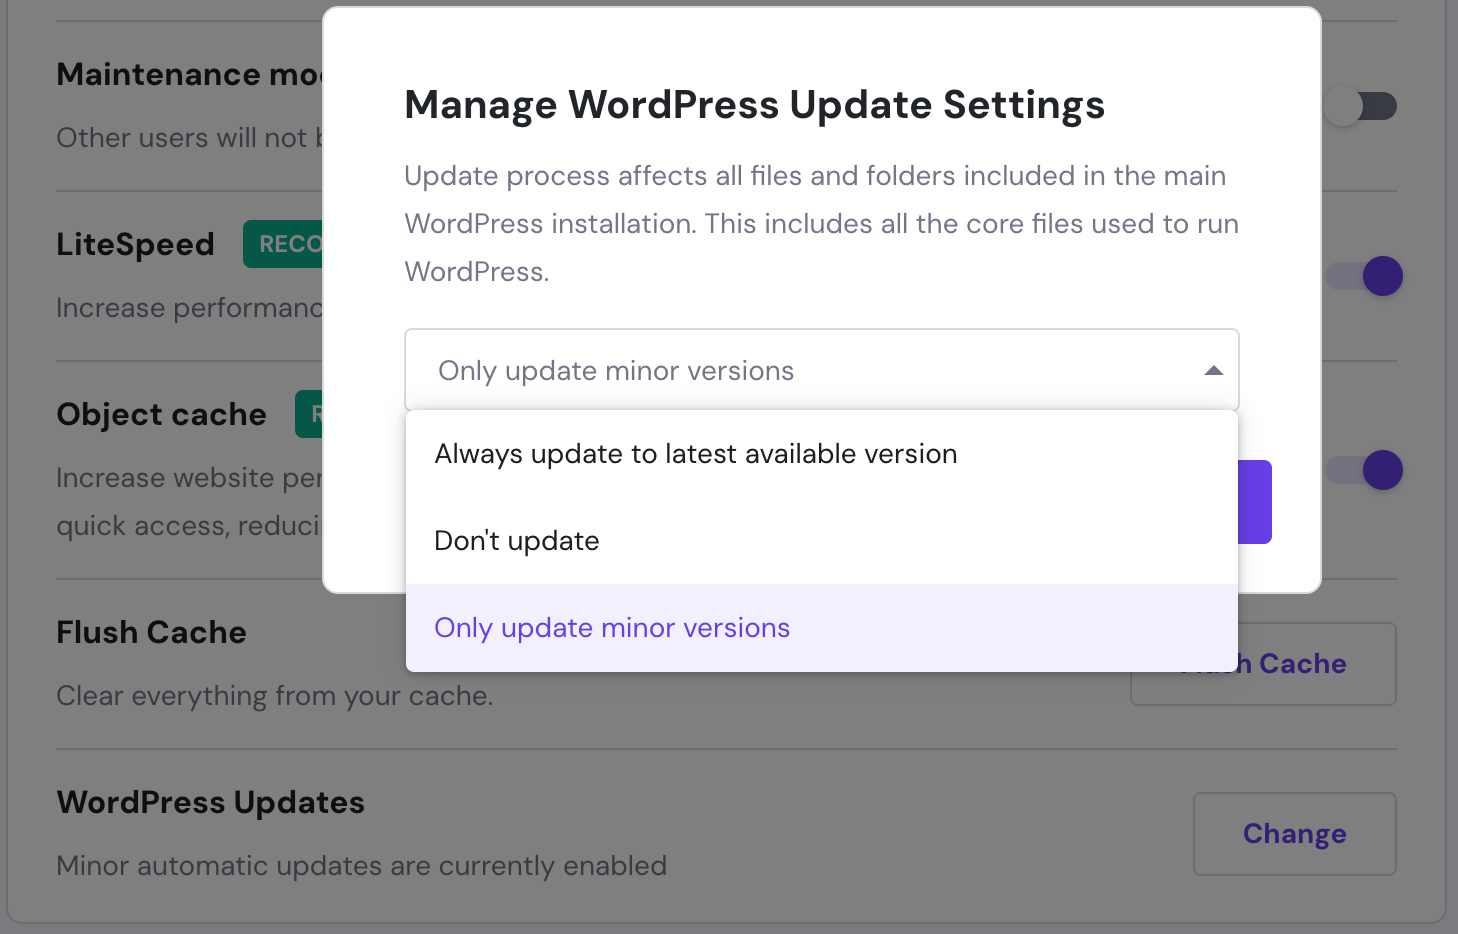Image resolution: width=1458 pixels, height=934 pixels.
Task: Click the minor automatic updates status text
Action: 361,866
